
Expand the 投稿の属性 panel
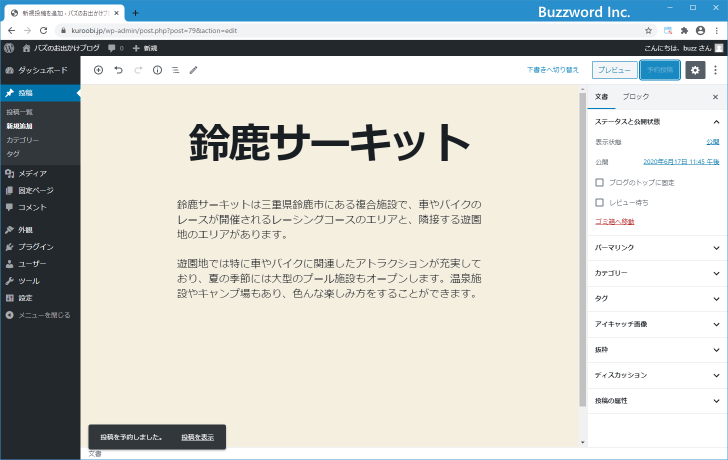[x=656, y=401]
